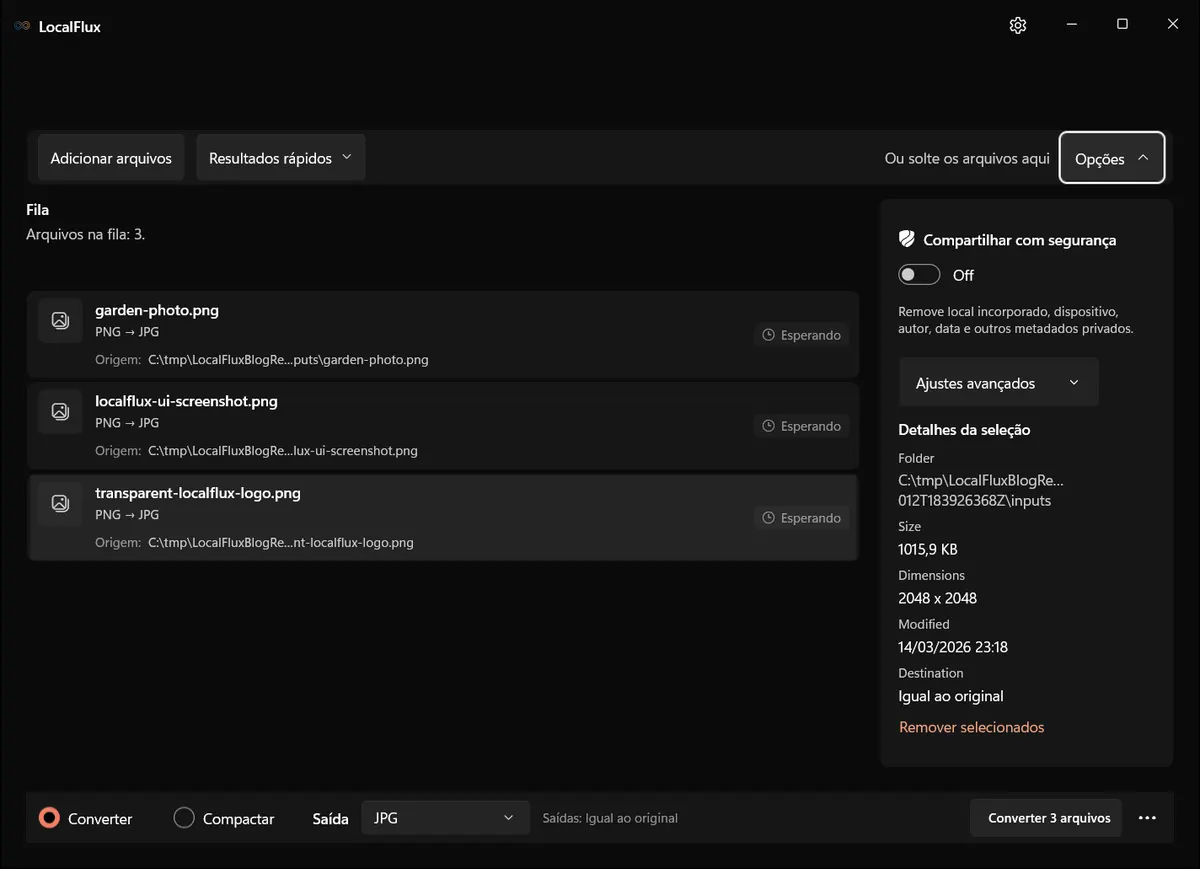Screen dimensions: 1200x869
Task: Click image icon beside localflux-ui-screenshot.png
Action: pos(60,411)
